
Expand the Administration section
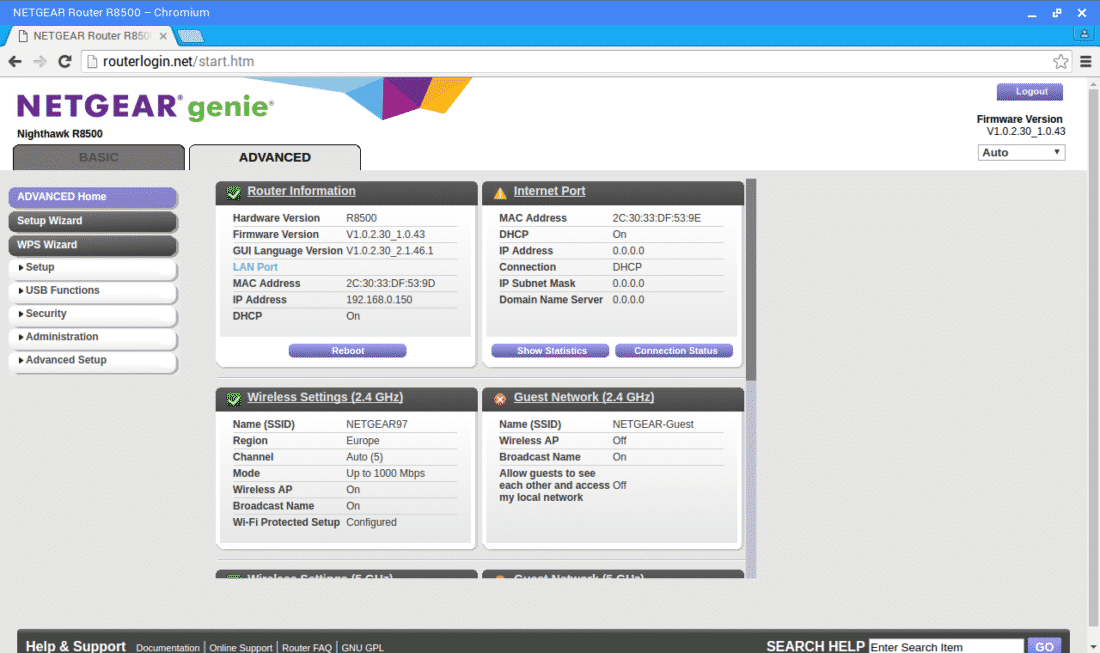[93, 337]
